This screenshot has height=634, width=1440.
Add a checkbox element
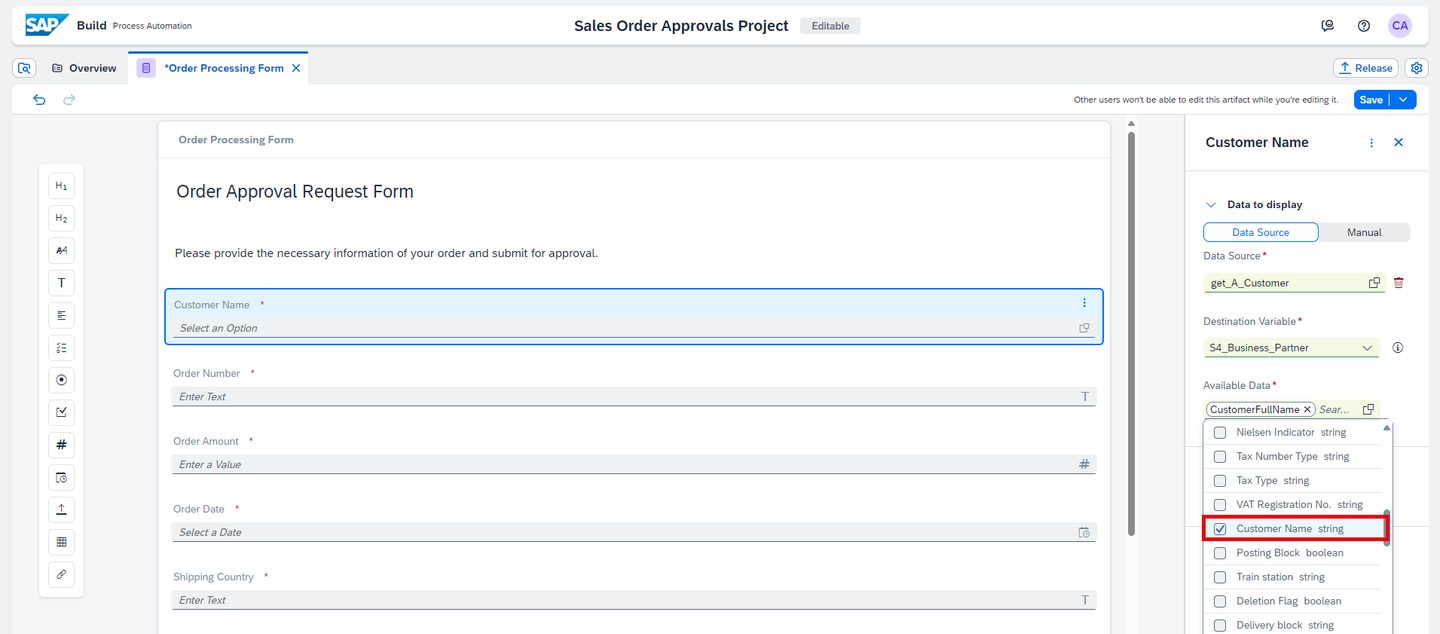(61, 412)
